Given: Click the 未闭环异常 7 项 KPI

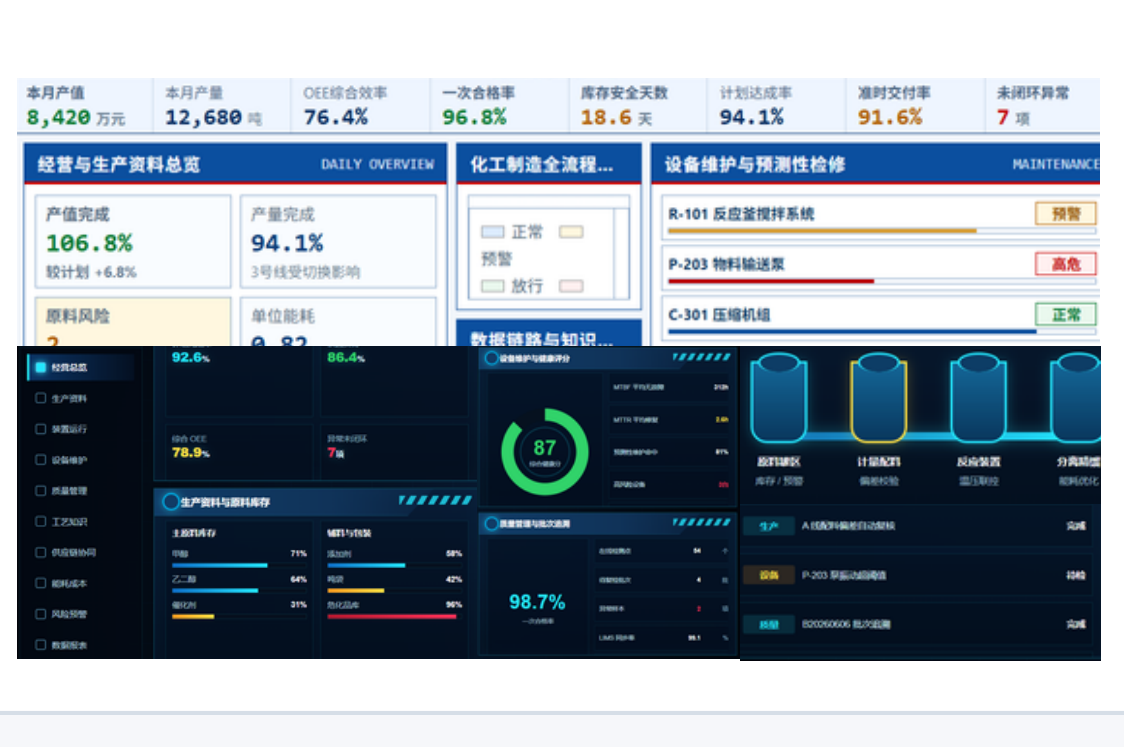Looking at the screenshot, I should (x=1043, y=105).
